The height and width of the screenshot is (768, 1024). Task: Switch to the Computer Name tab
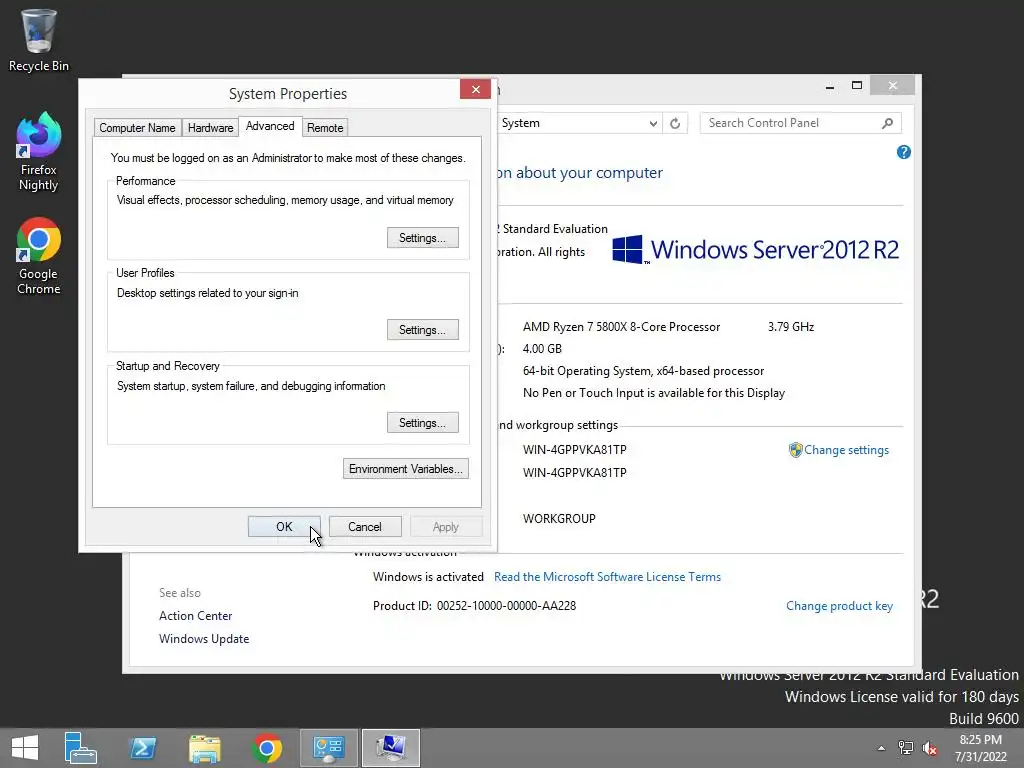[137, 127]
